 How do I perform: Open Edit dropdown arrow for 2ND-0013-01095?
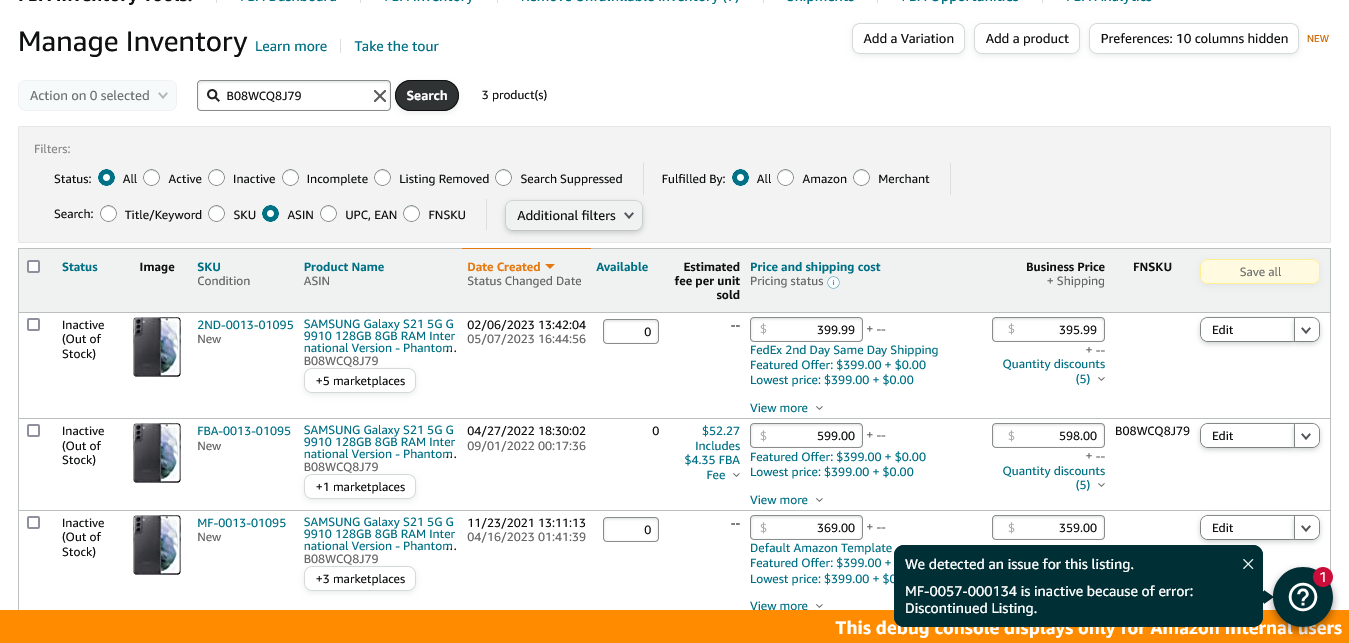point(1307,330)
